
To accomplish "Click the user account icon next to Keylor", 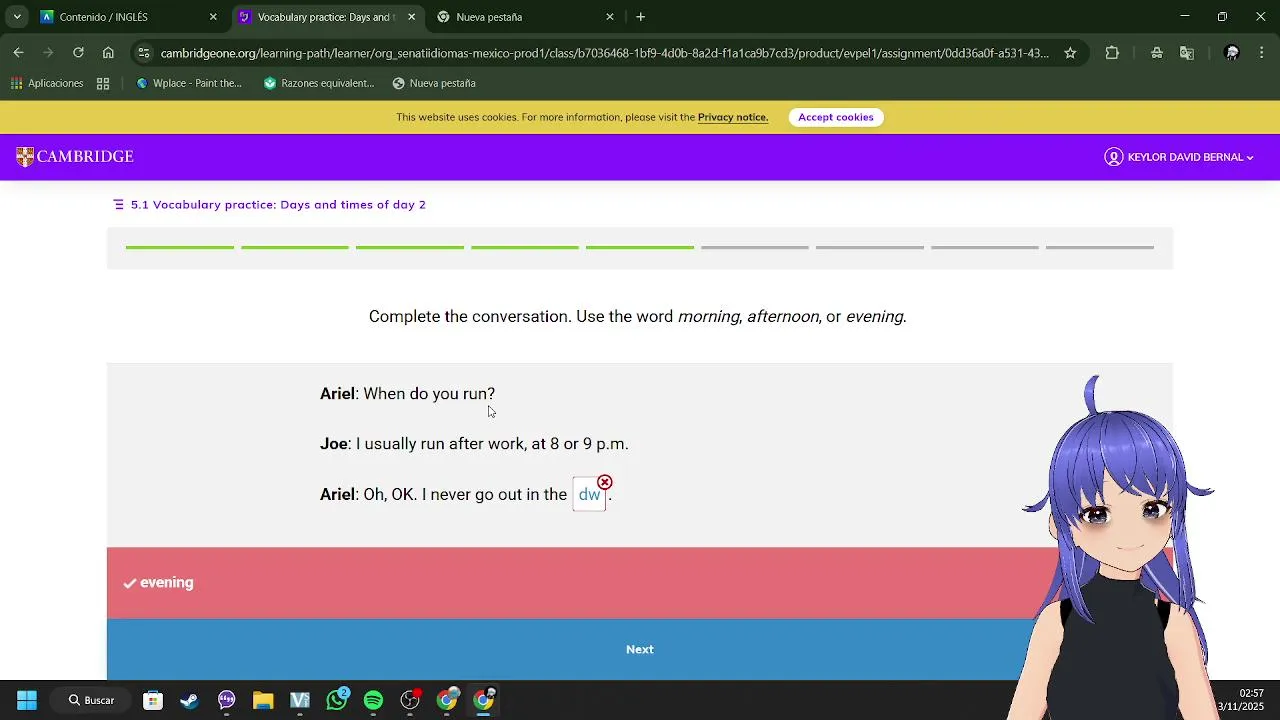I will 1113,157.
